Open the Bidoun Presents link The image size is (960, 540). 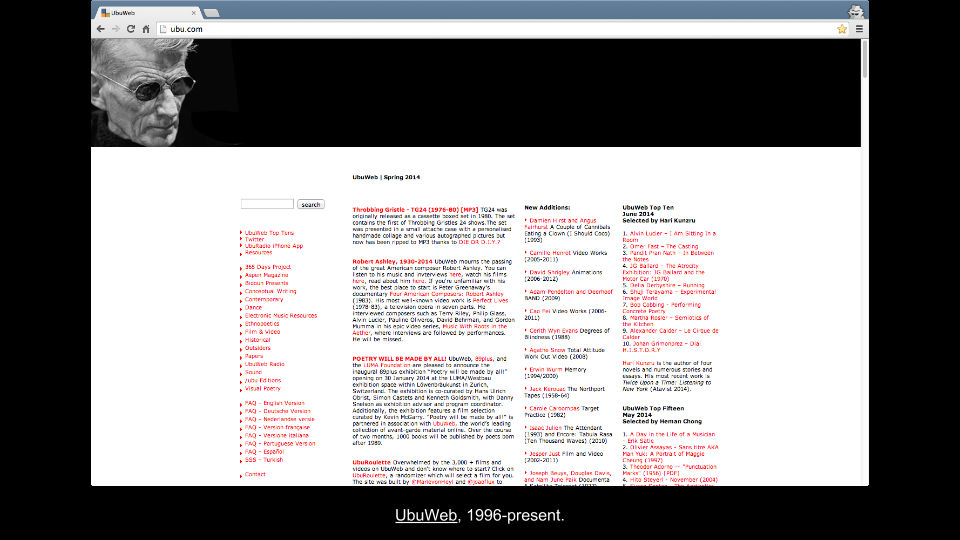tap(266, 283)
